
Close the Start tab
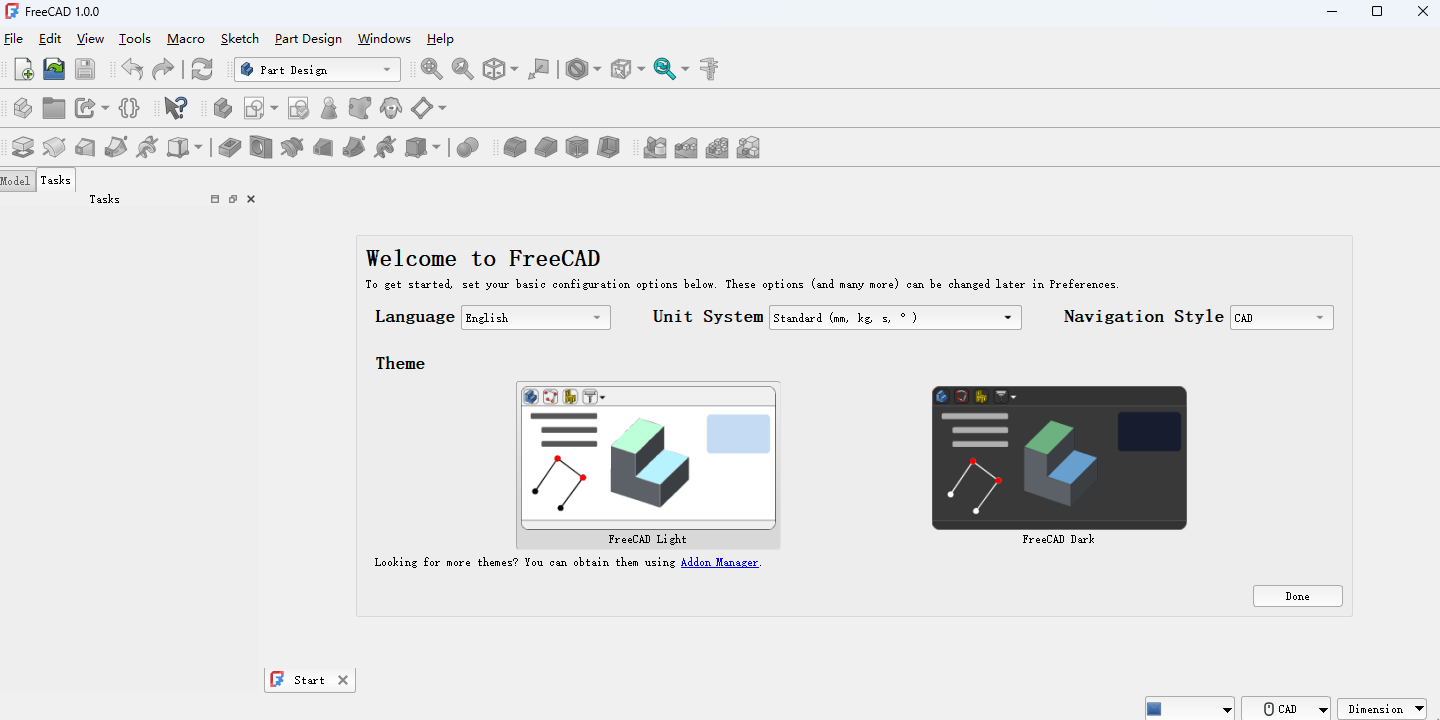pyautogui.click(x=343, y=680)
